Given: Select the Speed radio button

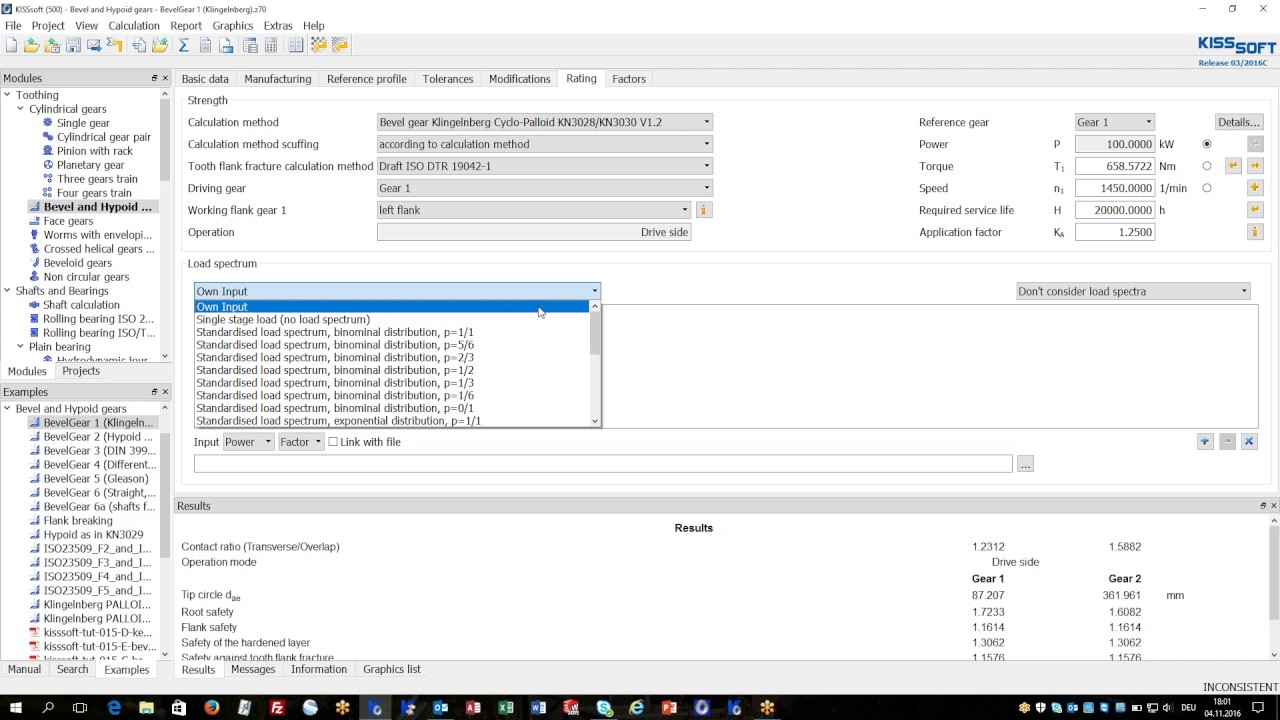Looking at the screenshot, I should (1207, 188).
